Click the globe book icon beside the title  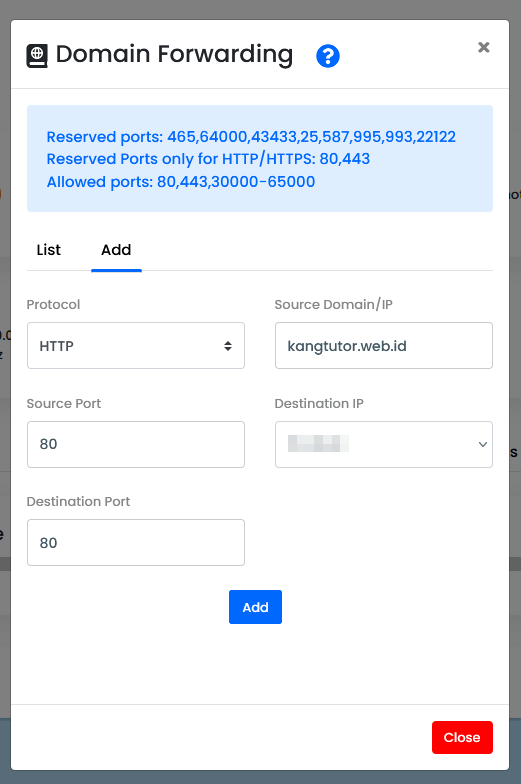point(37,56)
